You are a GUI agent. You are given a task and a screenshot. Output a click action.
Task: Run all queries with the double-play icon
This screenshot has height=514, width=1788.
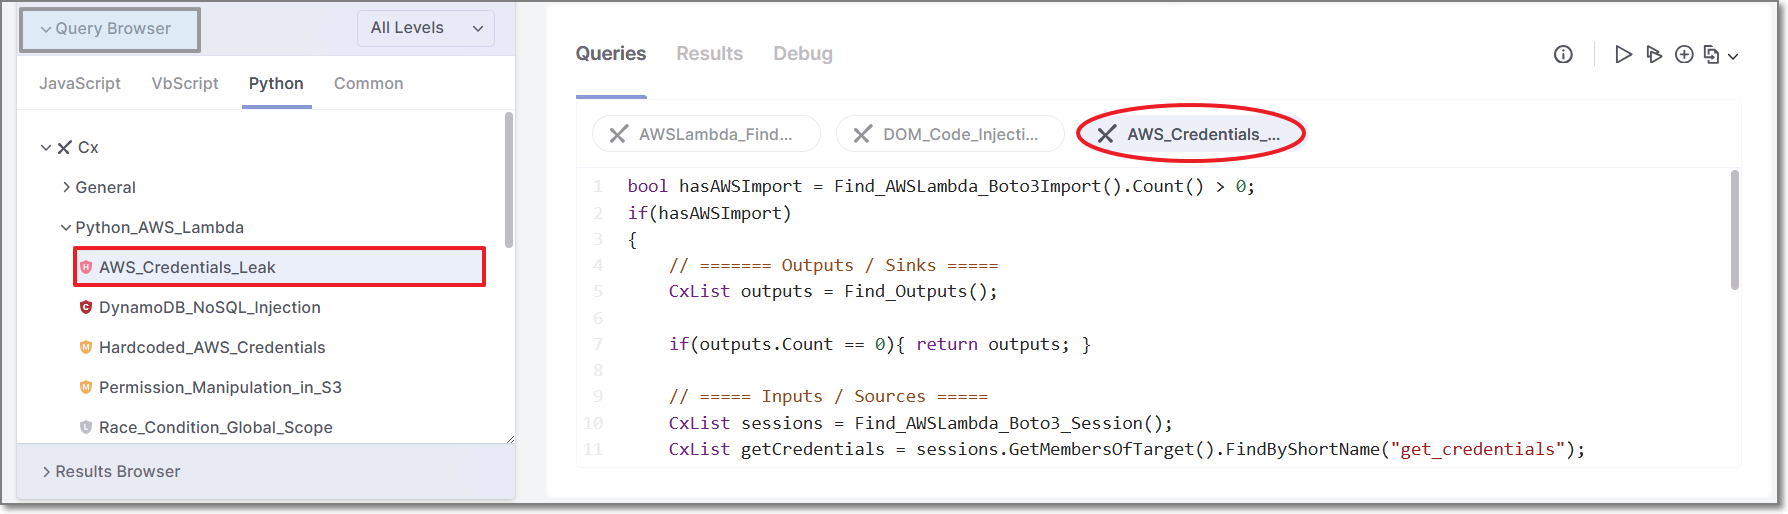pyautogui.click(x=1654, y=54)
